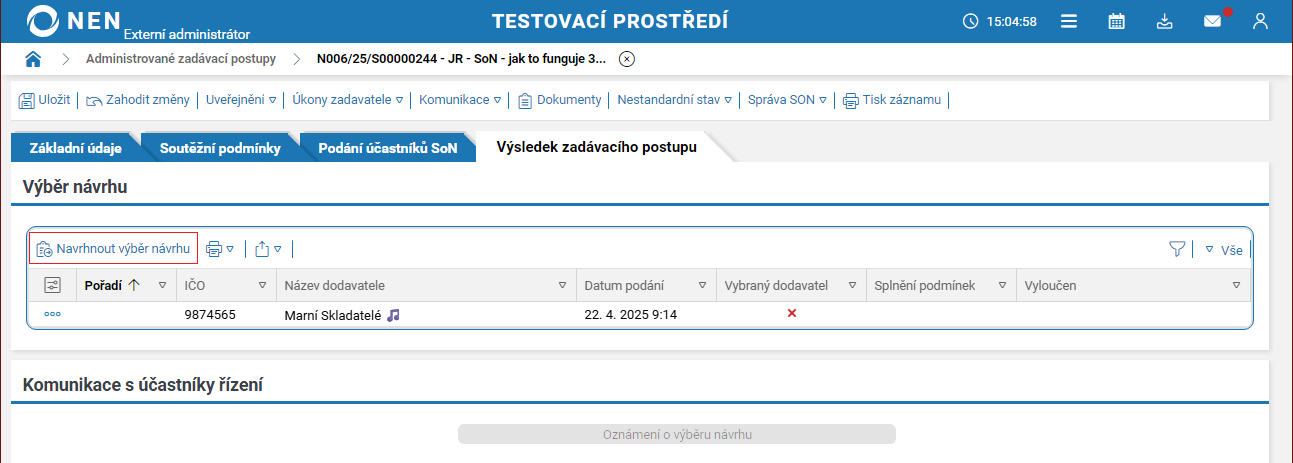Open row actions dots for Marní Skladatelé
The height and width of the screenshot is (463, 1293).
coord(53,314)
